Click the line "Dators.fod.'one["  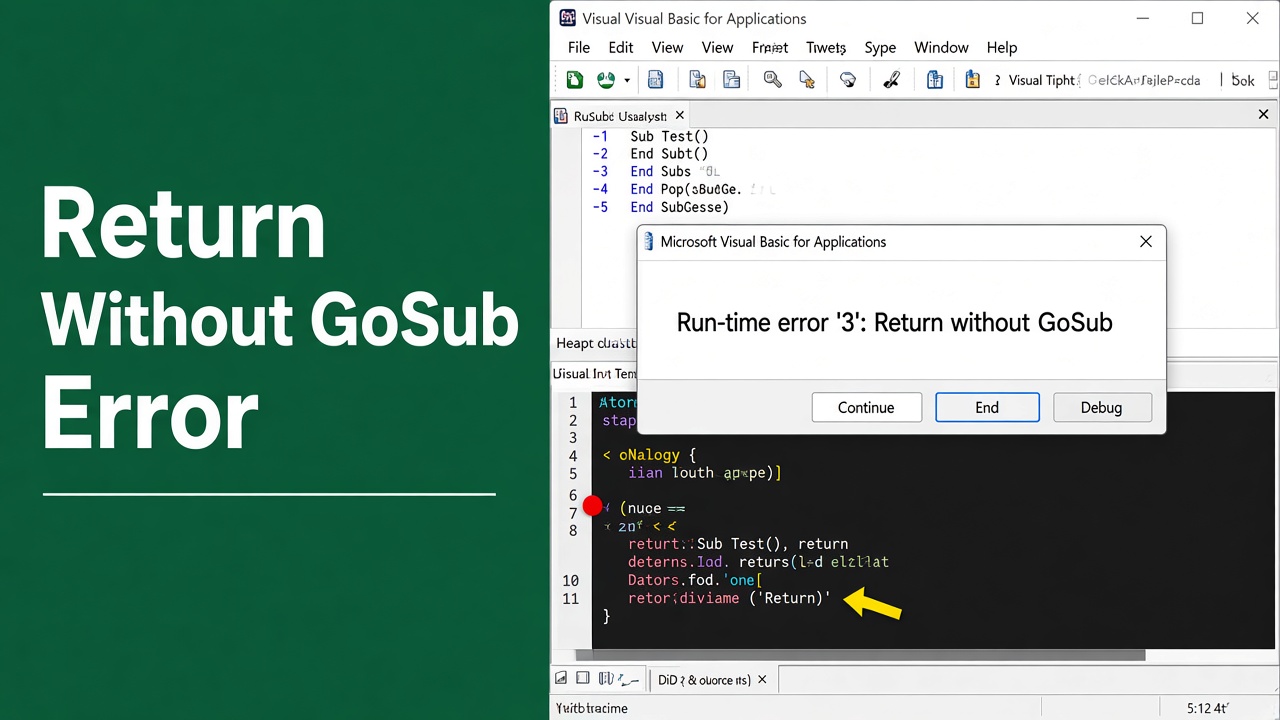(x=696, y=580)
